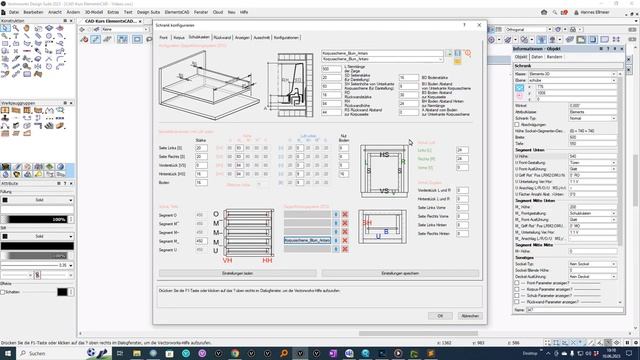Open Chrome from the taskbar

235,353
